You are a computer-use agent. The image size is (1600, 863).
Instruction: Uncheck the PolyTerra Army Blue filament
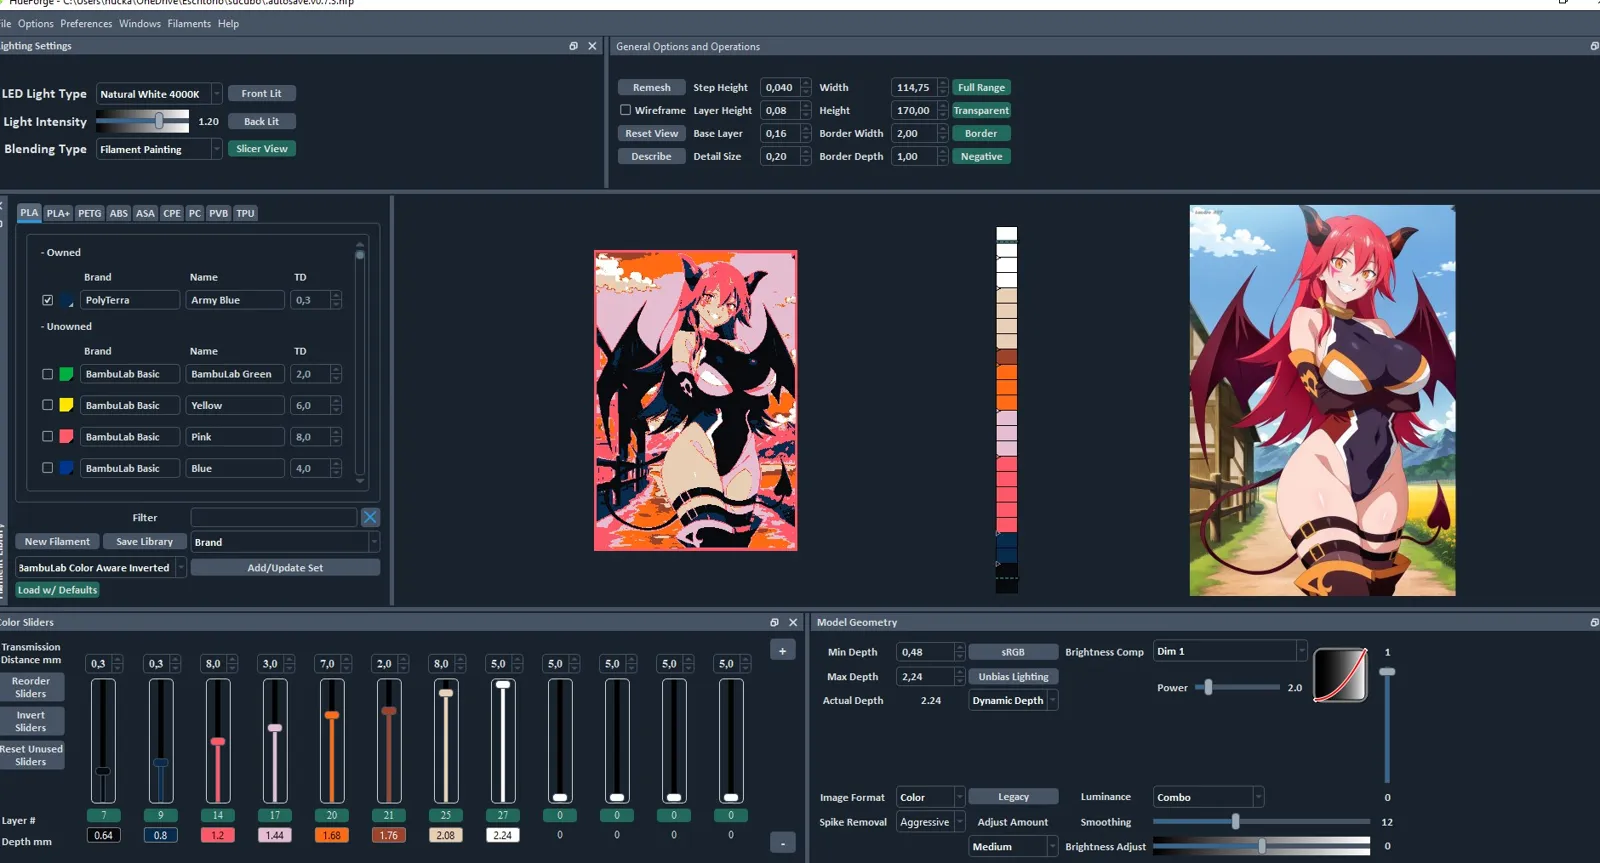47,300
